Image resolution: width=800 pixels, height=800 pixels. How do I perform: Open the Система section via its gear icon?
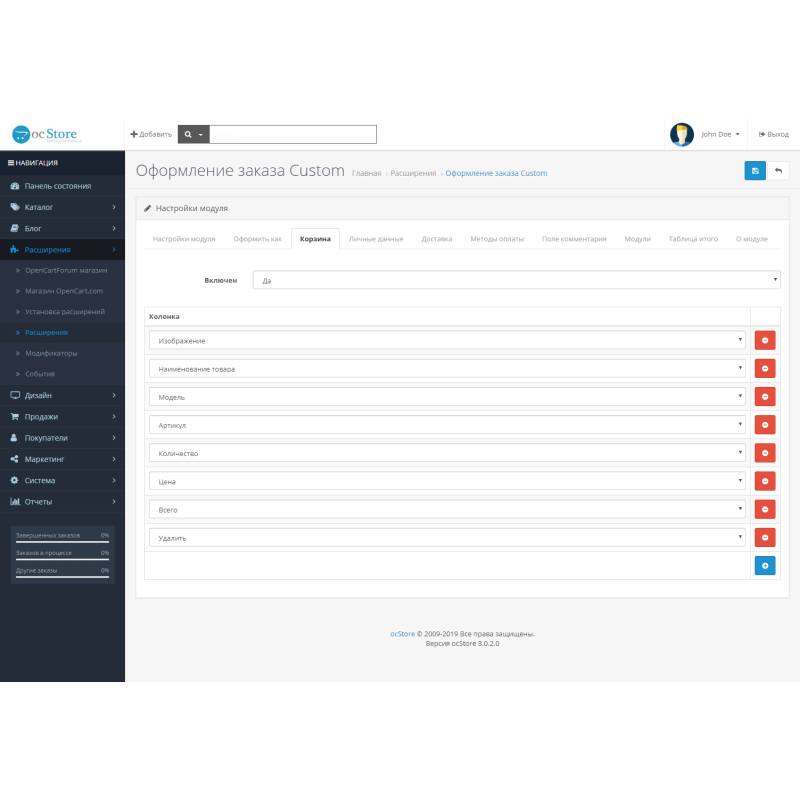point(17,480)
